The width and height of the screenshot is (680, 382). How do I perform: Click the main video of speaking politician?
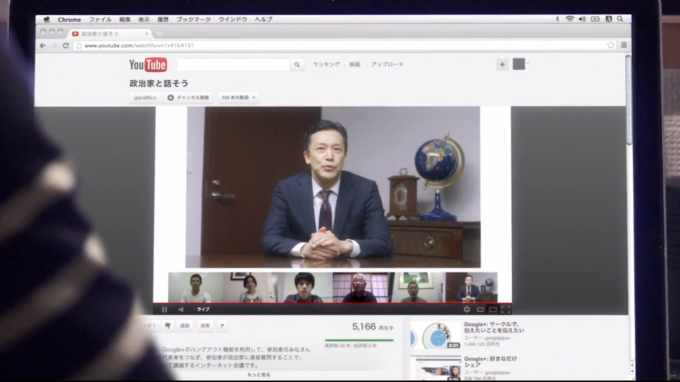pos(333,187)
